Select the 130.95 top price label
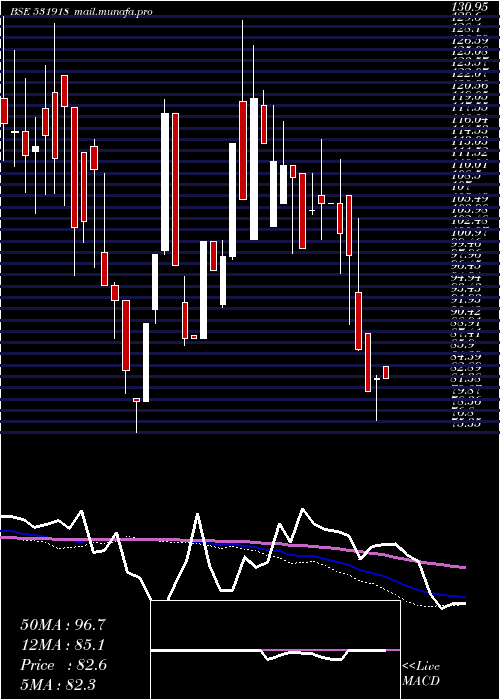The width and height of the screenshot is (500, 700). pyautogui.click(x=471, y=8)
